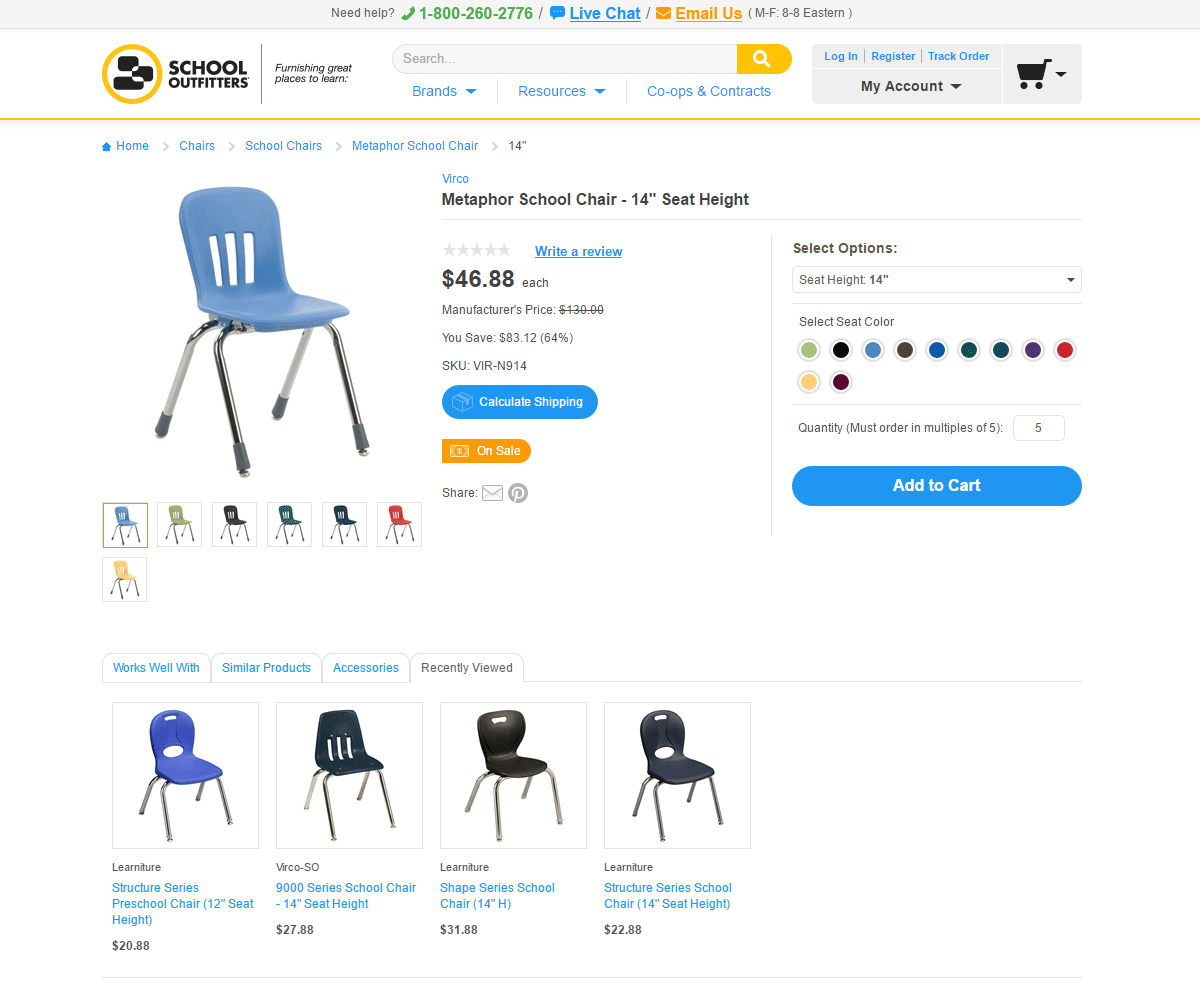
Task: Switch to the Similar Products tab
Action: (x=266, y=668)
